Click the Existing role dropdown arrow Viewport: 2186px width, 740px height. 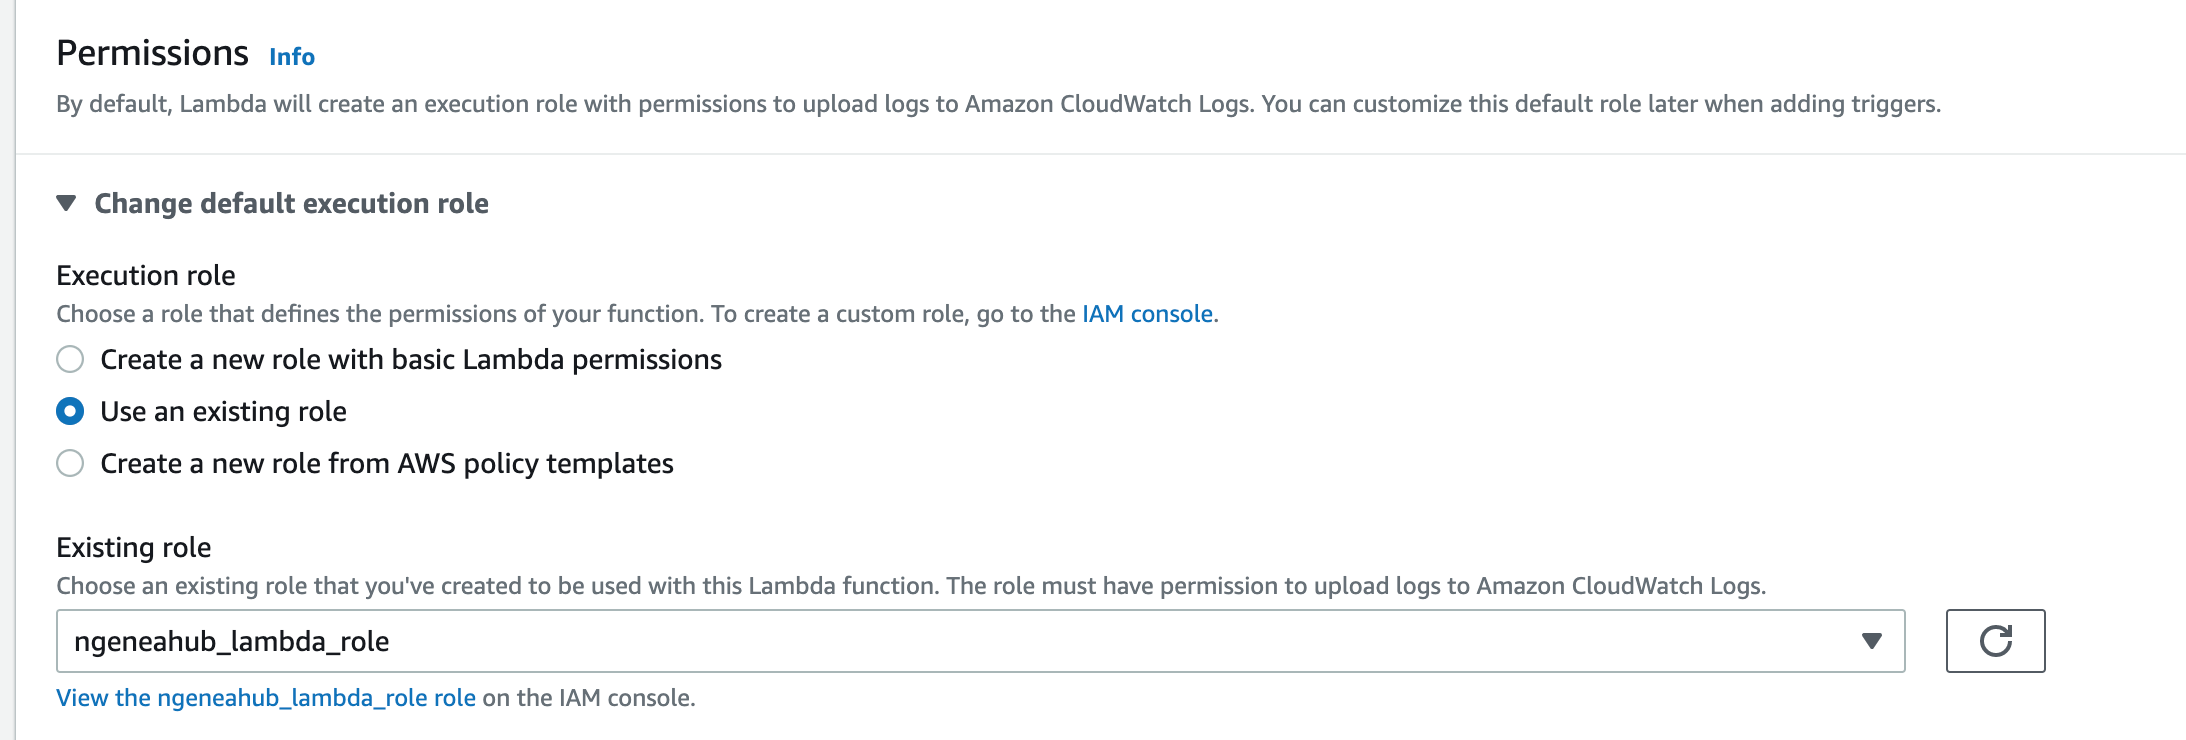pyautogui.click(x=1871, y=641)
